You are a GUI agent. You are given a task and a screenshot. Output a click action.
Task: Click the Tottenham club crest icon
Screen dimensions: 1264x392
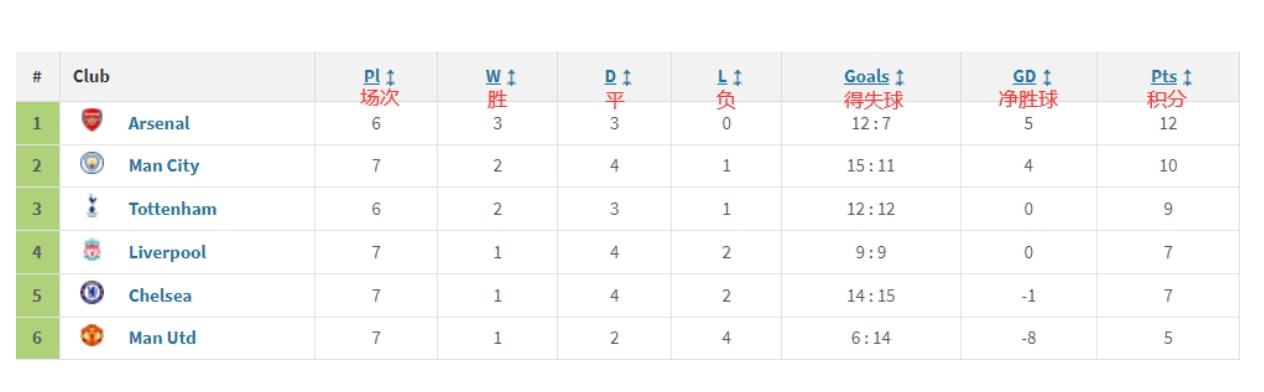coord(92,208)
